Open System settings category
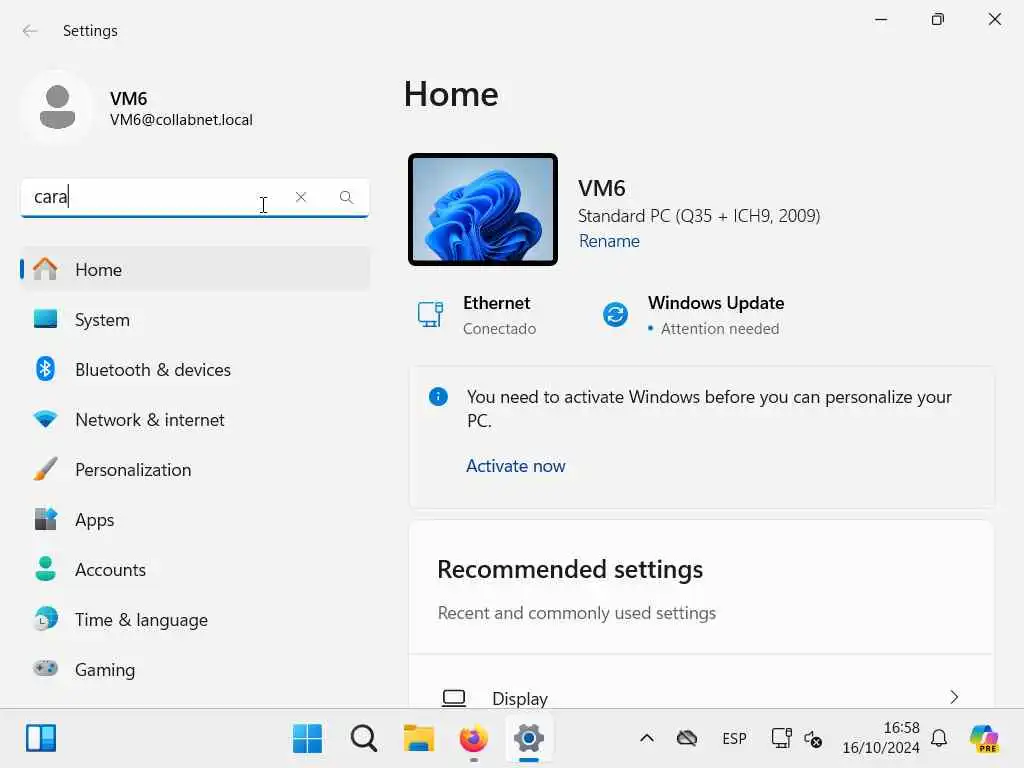 coord(195,319)
